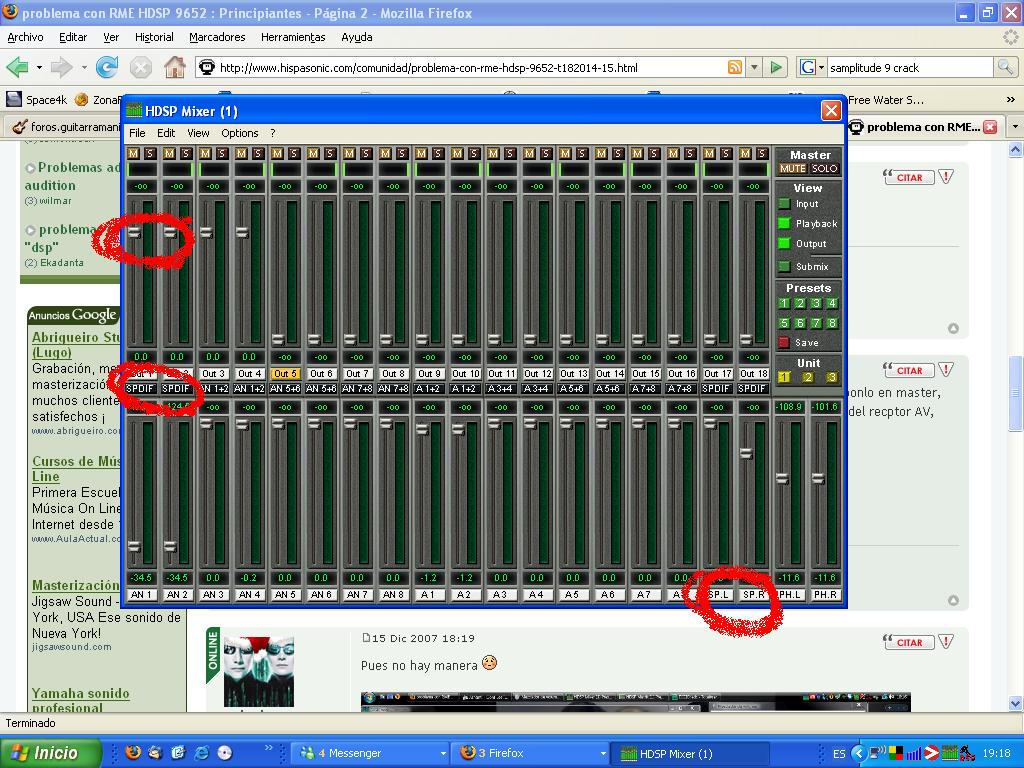Load mixer preset 3
1024x768 pixels.
click(816, 303)
